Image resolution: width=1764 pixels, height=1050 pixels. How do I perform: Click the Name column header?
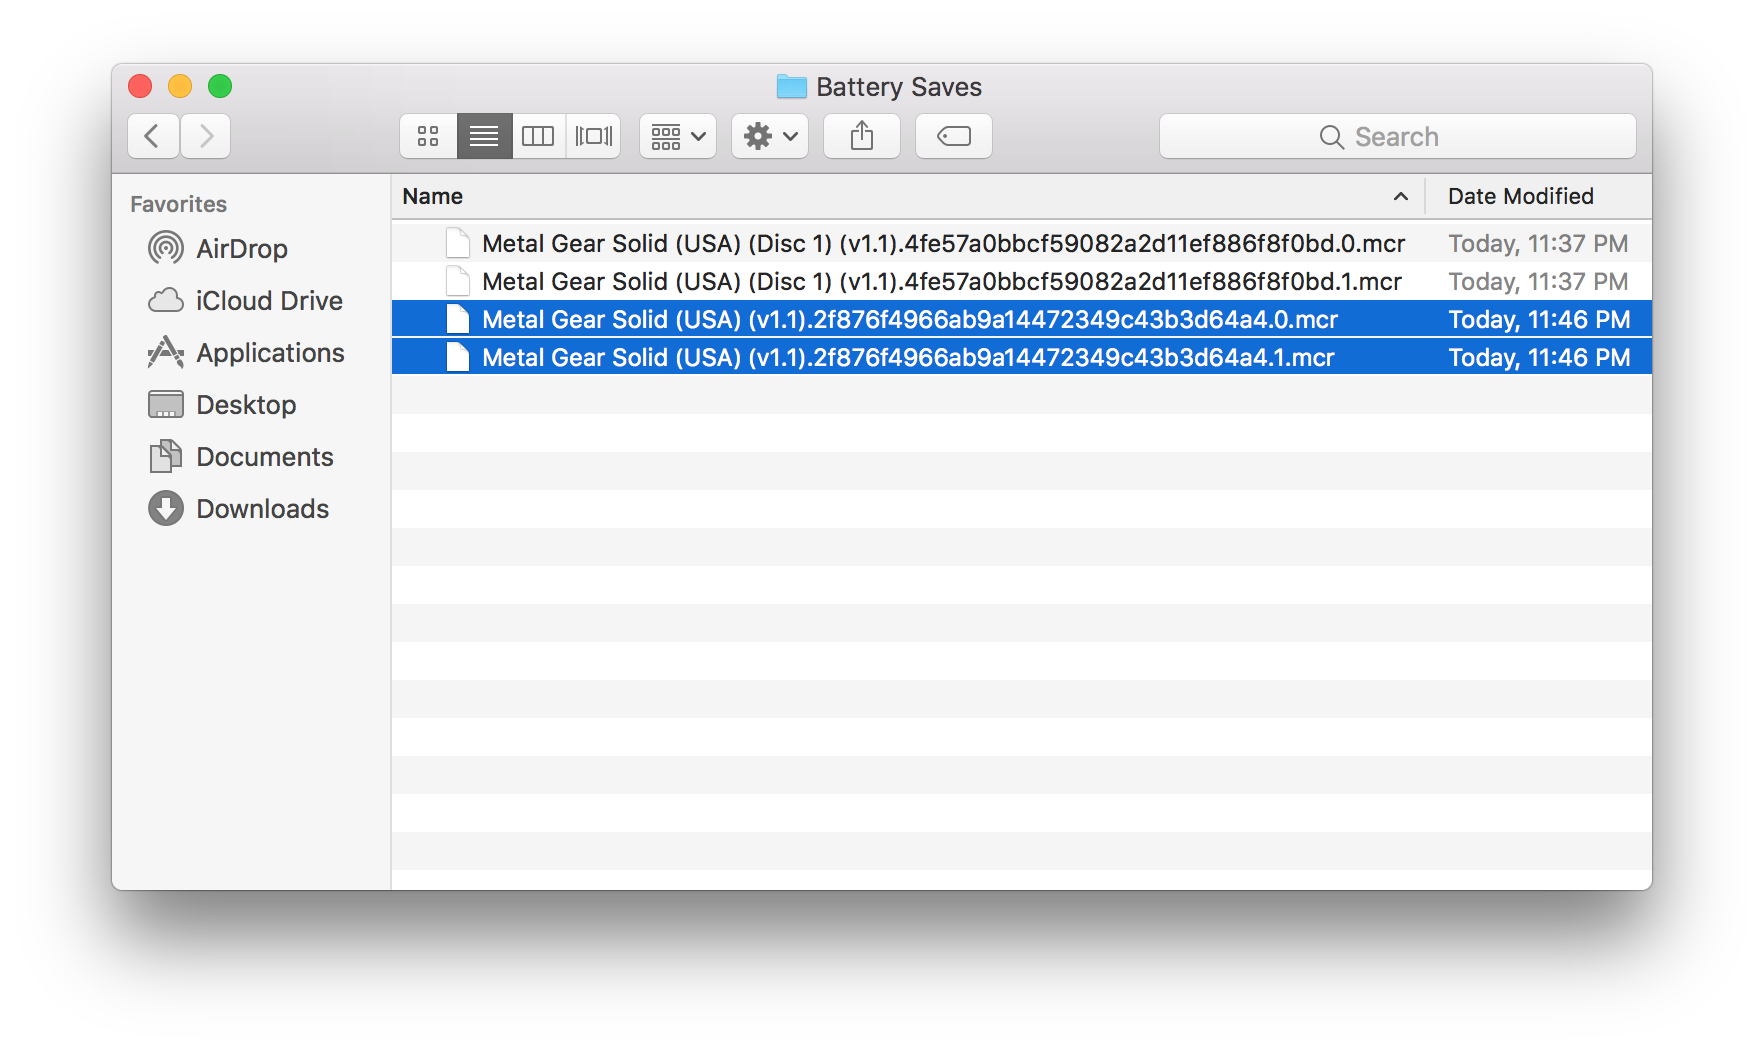click(x=432, y=196)
